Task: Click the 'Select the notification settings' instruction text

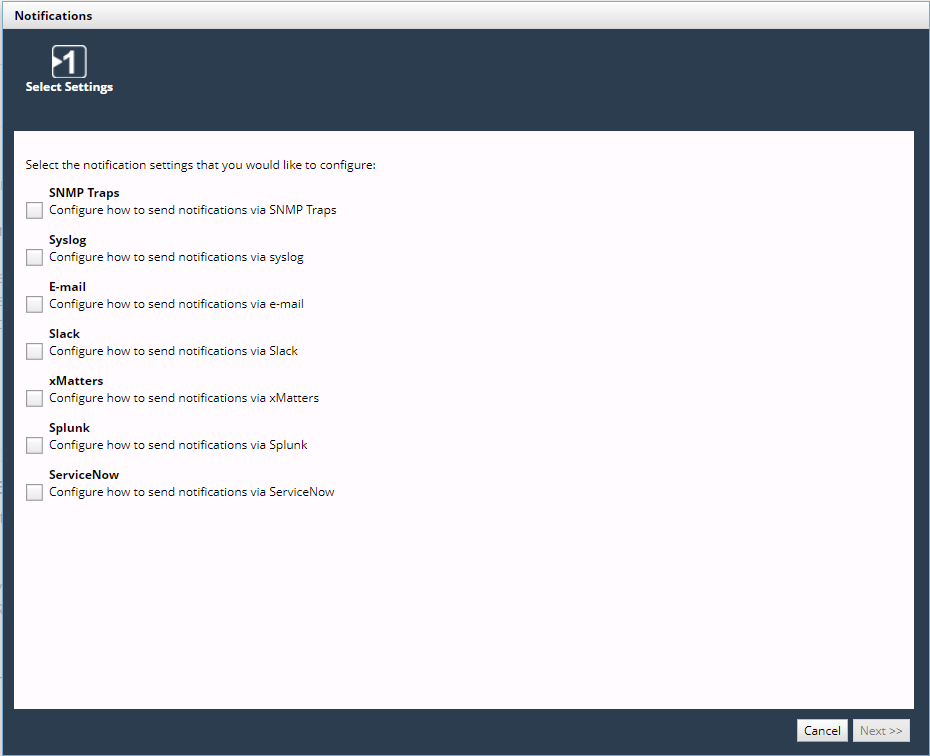Action: click(x=200, y=165)
